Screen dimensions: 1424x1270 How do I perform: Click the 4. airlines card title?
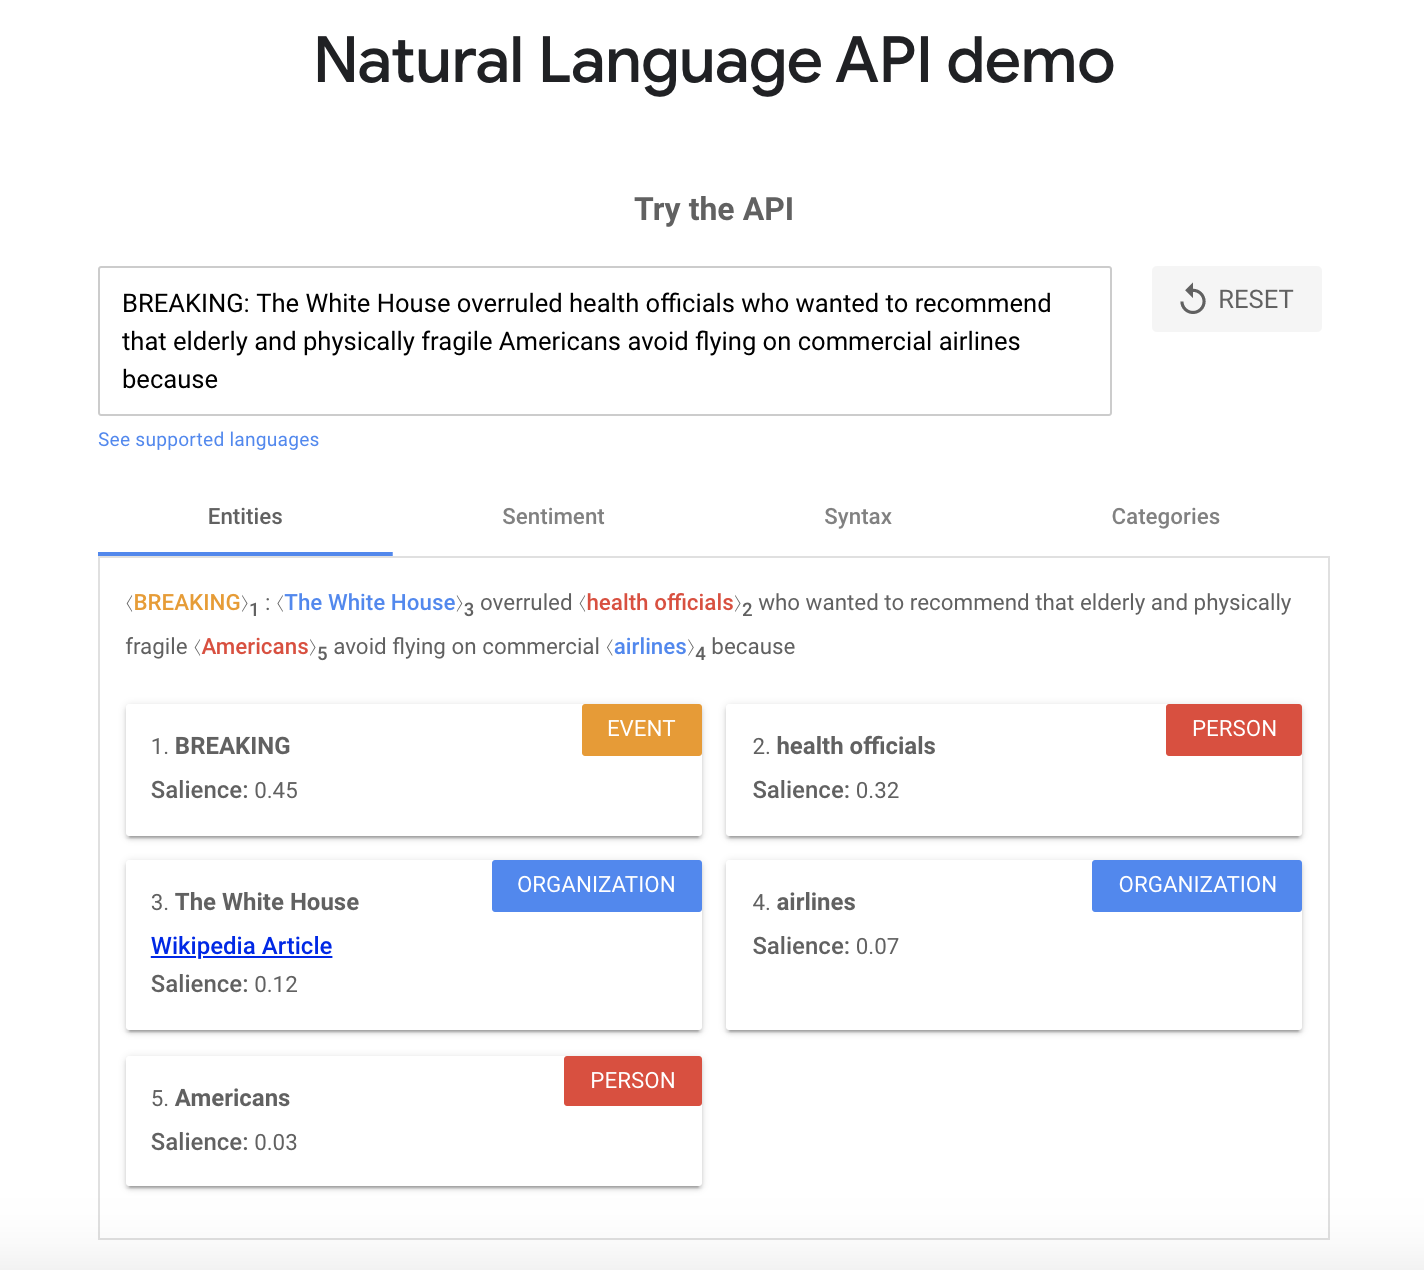[804, 902]
